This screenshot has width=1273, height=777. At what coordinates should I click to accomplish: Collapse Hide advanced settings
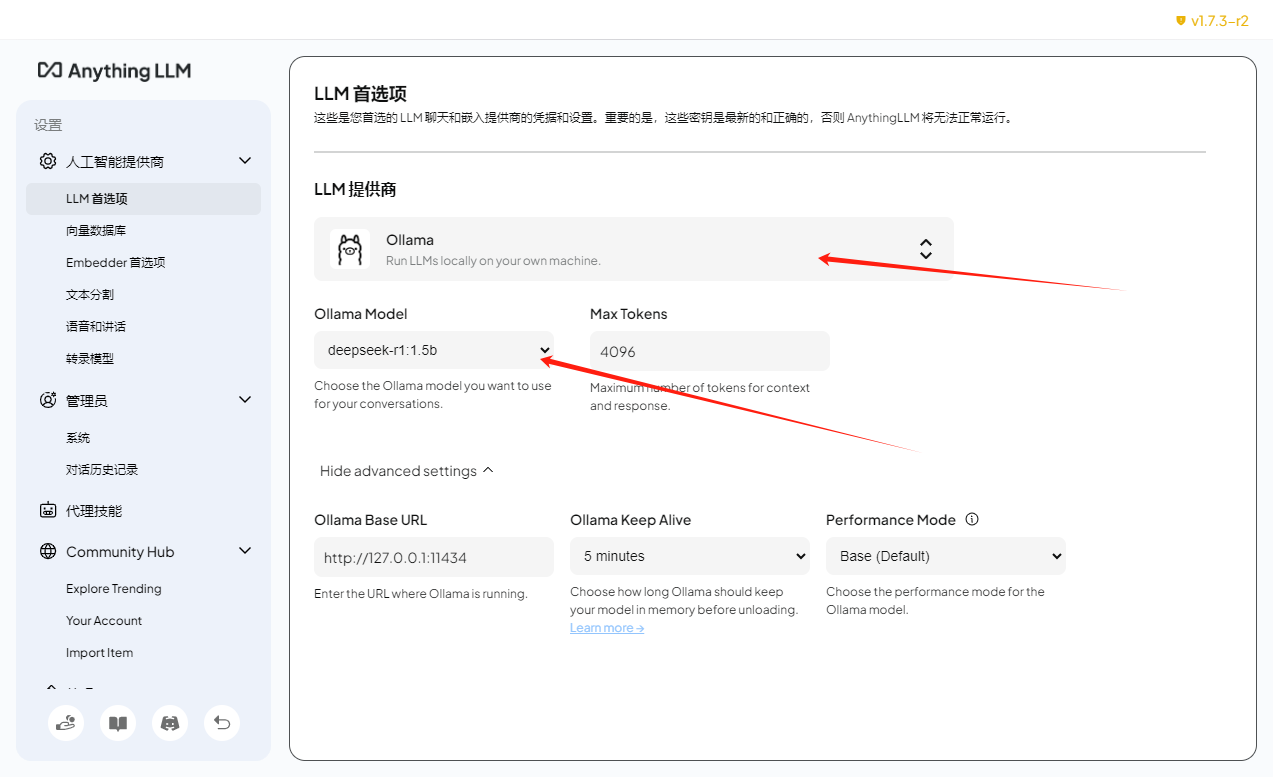click(407, 471)
